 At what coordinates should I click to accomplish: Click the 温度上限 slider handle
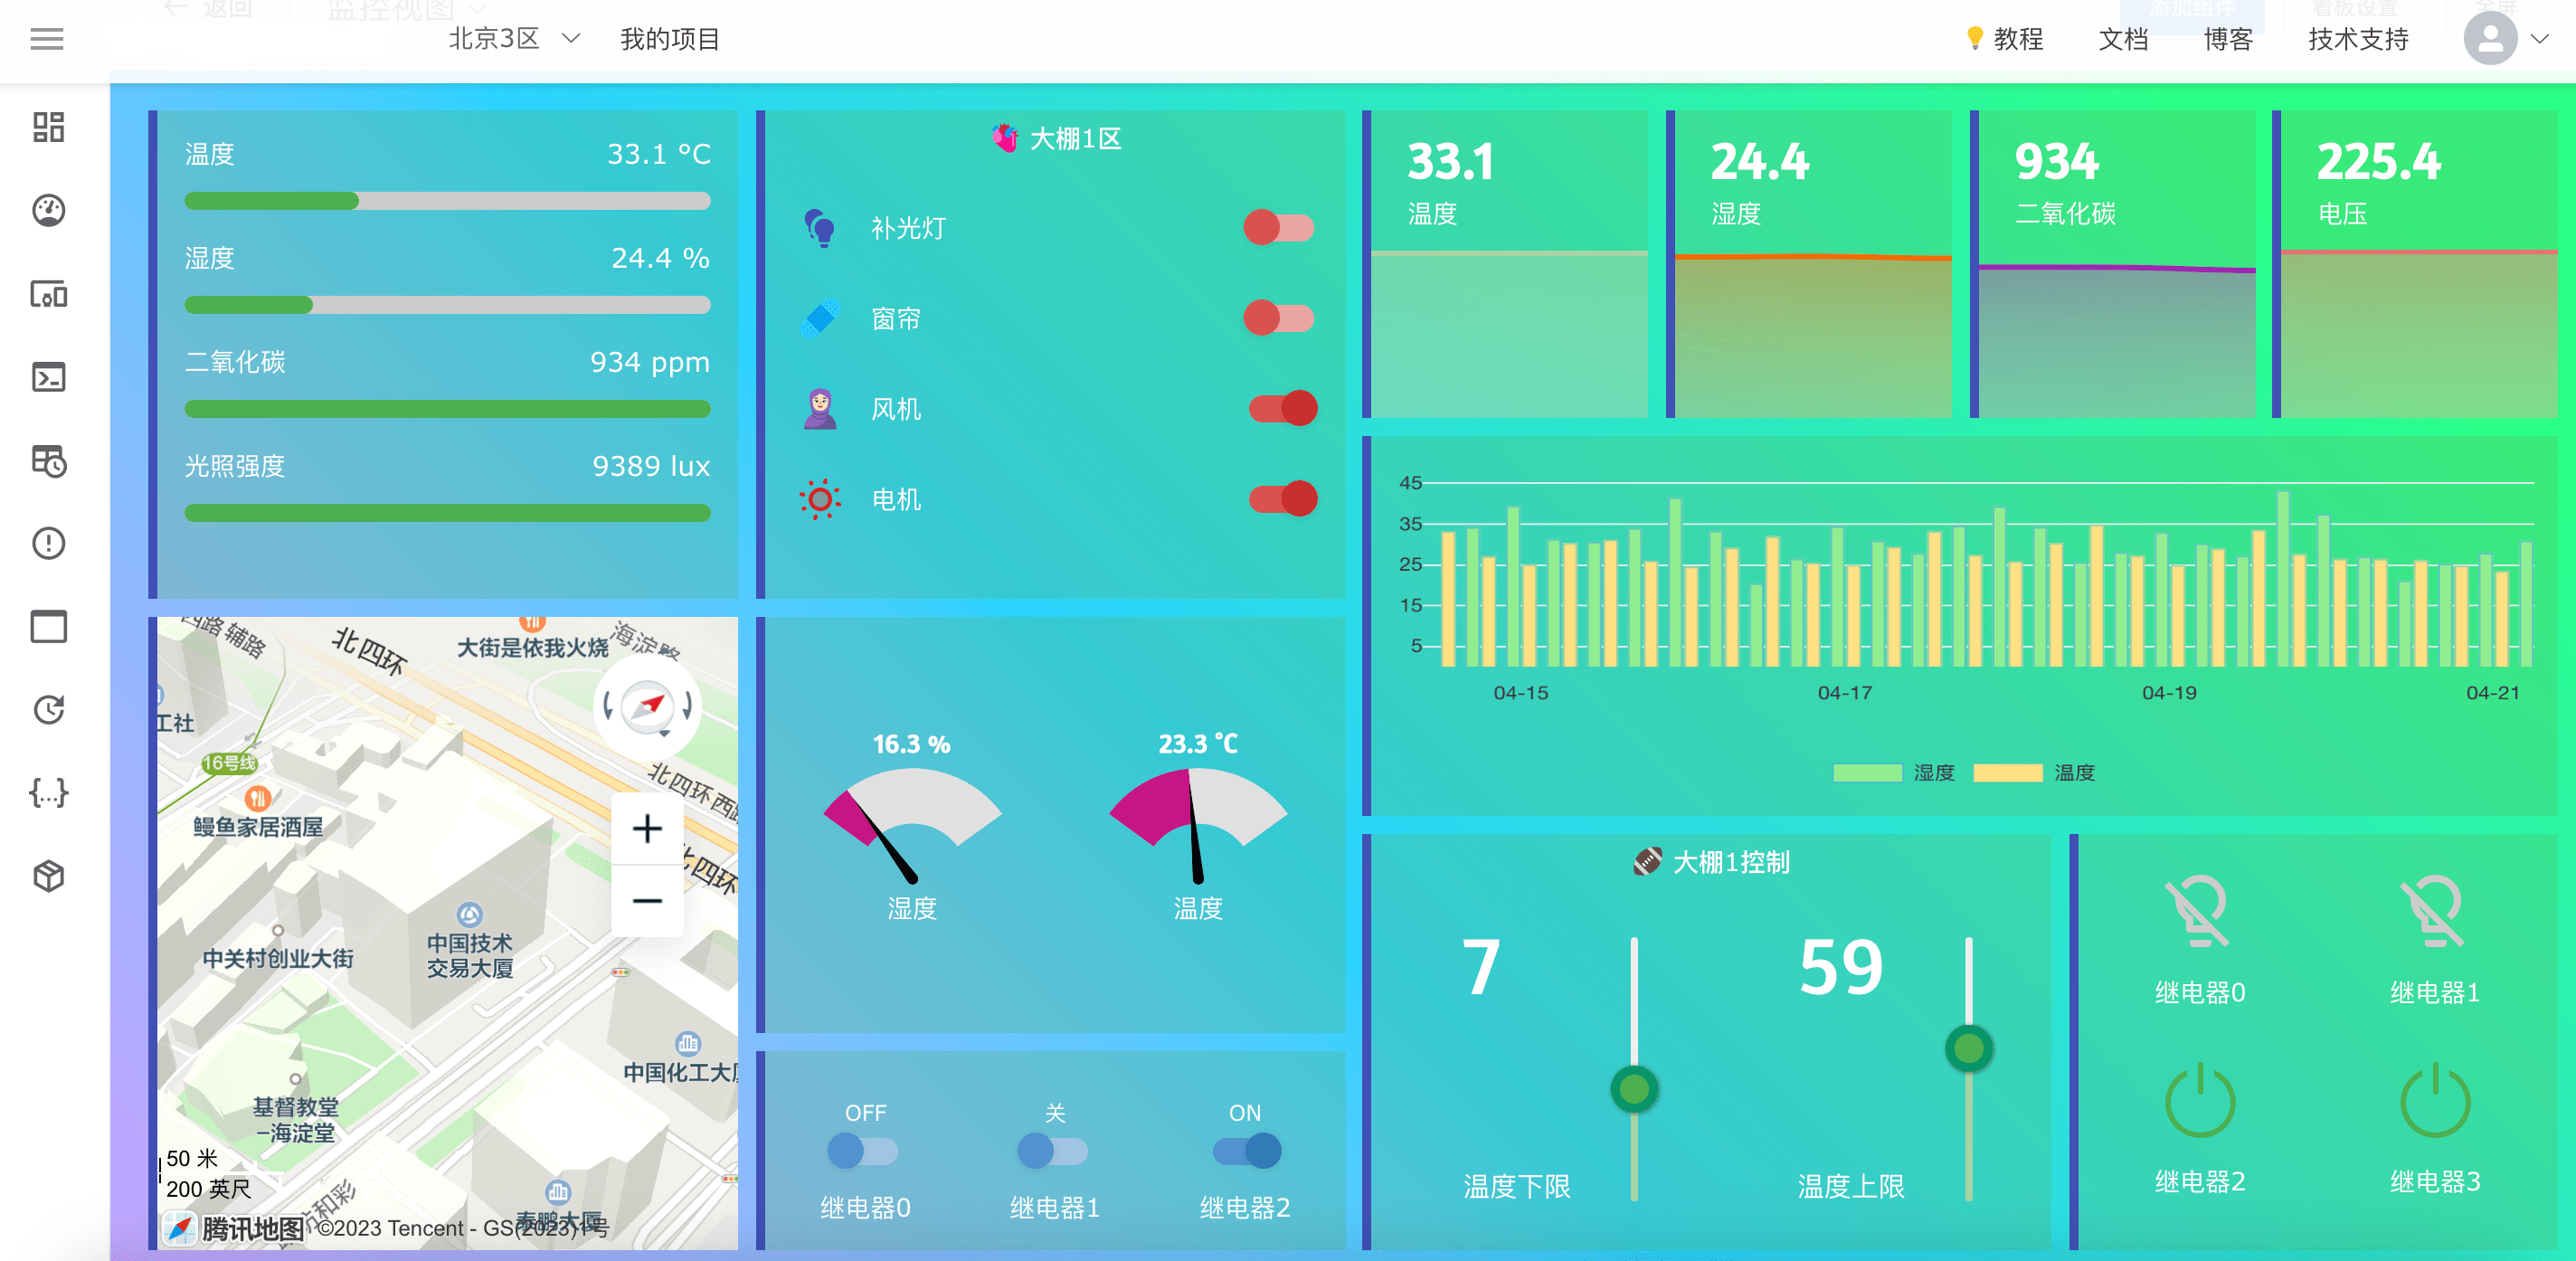1968,1049
